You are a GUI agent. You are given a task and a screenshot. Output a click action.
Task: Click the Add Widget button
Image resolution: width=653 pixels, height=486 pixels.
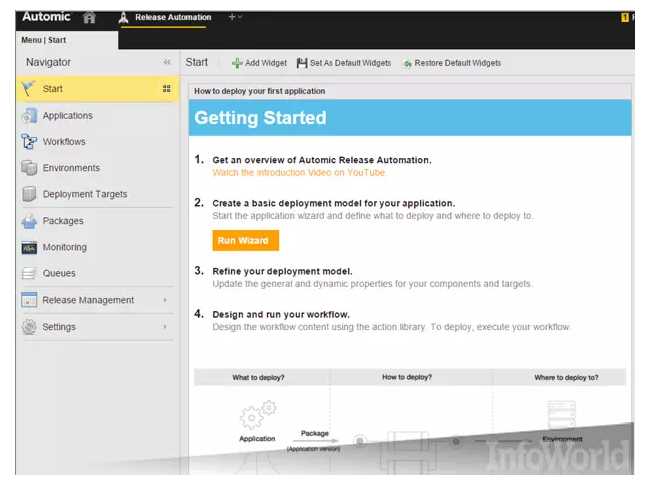coord(259,63)
